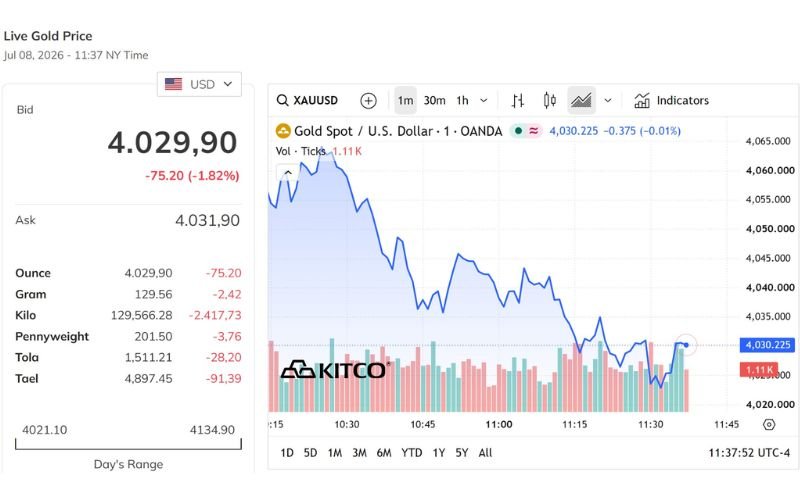Toggle the green market status dot
Screen dimensions: 800x500
pos(518,131)
